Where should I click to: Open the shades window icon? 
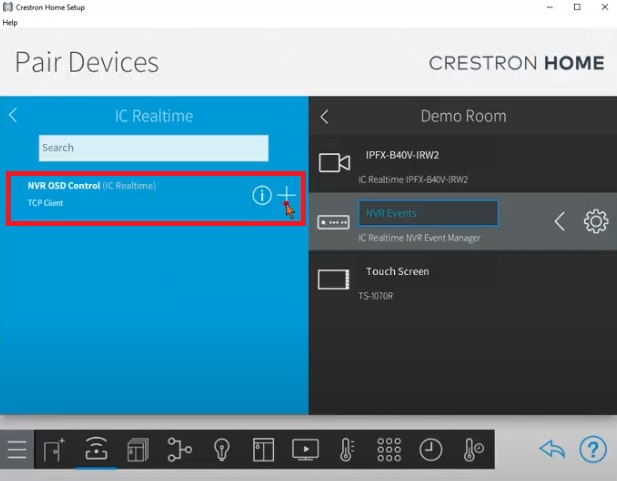point(263,450)
